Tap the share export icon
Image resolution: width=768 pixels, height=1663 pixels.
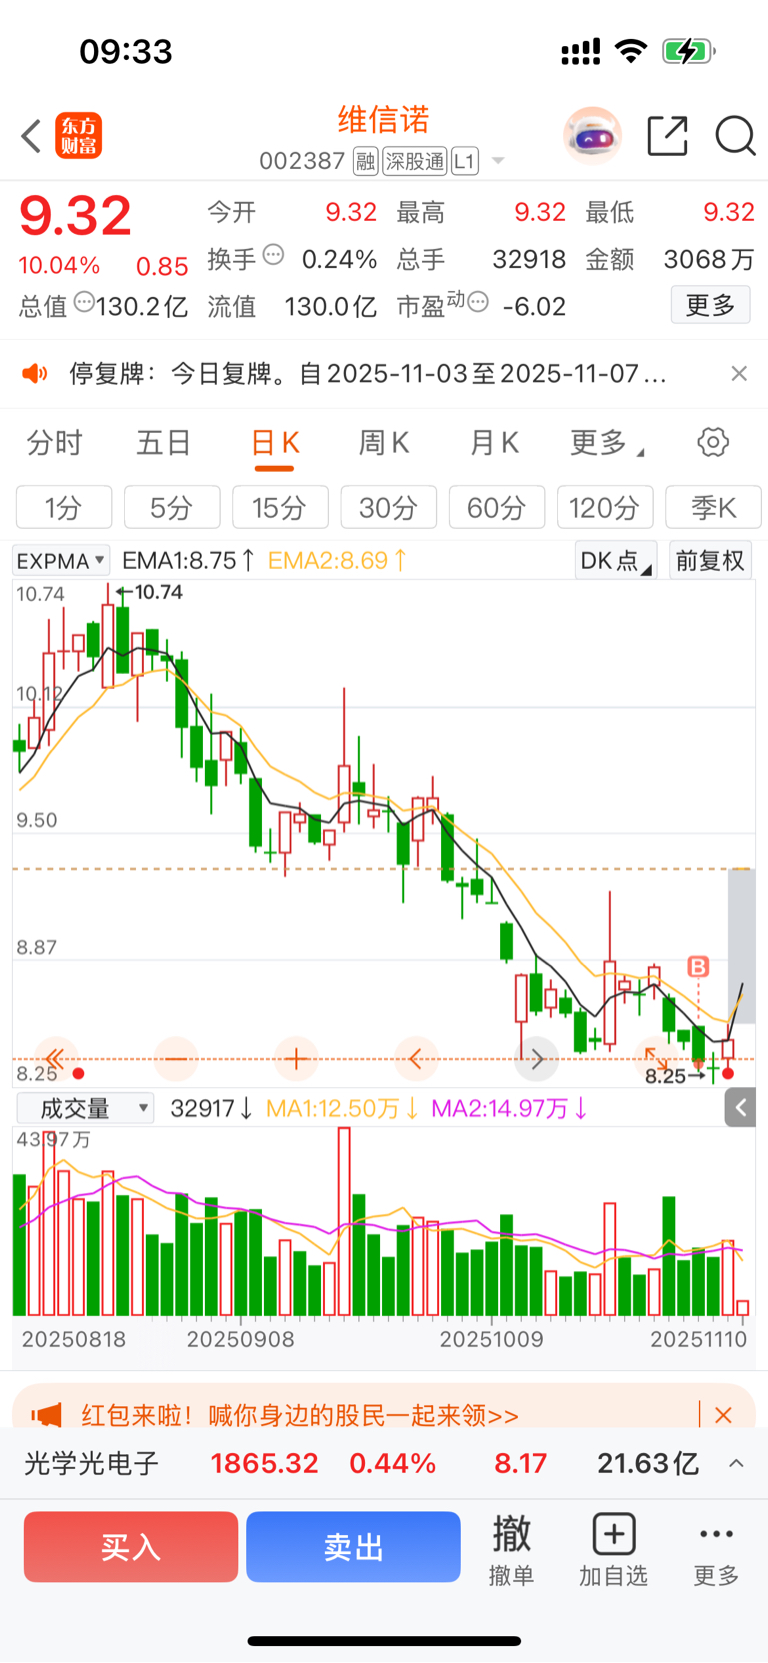667,136
